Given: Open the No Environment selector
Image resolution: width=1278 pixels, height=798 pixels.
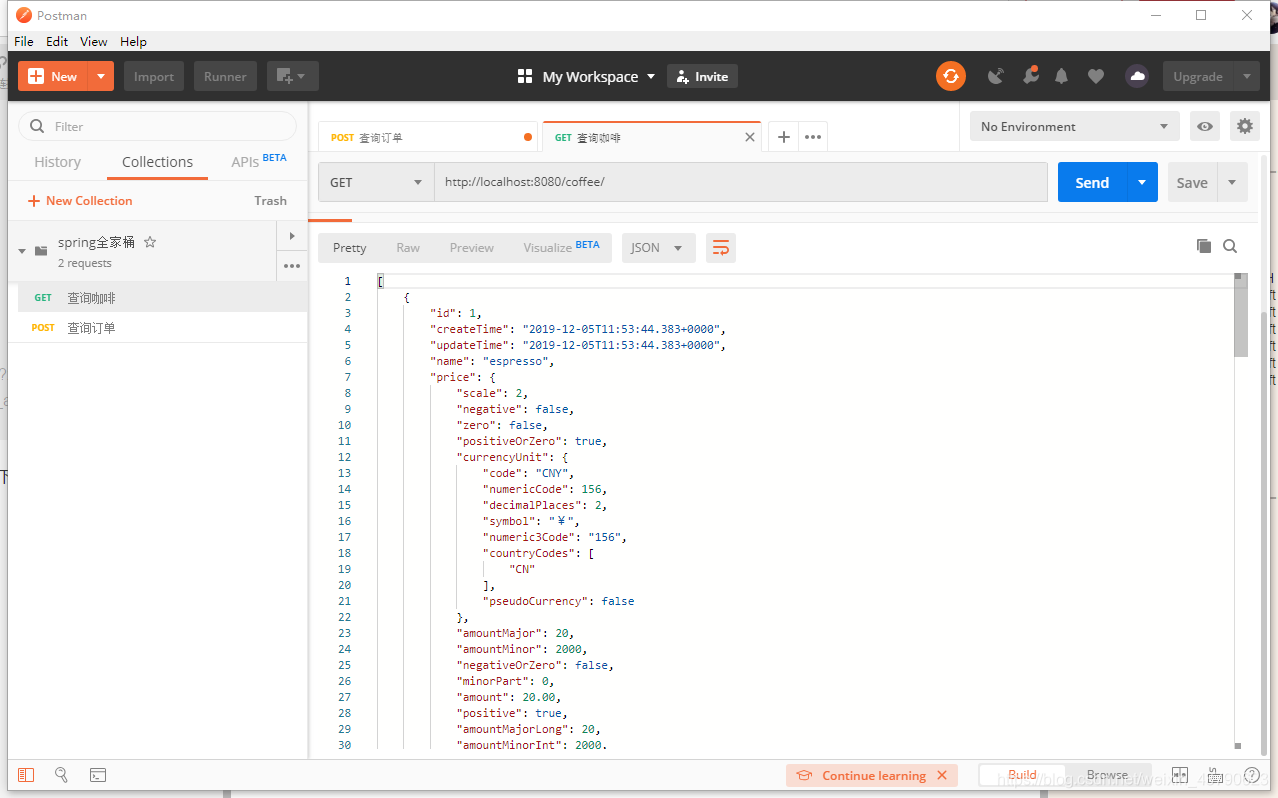Looking at the screenshot, I should click(1075, 126).
